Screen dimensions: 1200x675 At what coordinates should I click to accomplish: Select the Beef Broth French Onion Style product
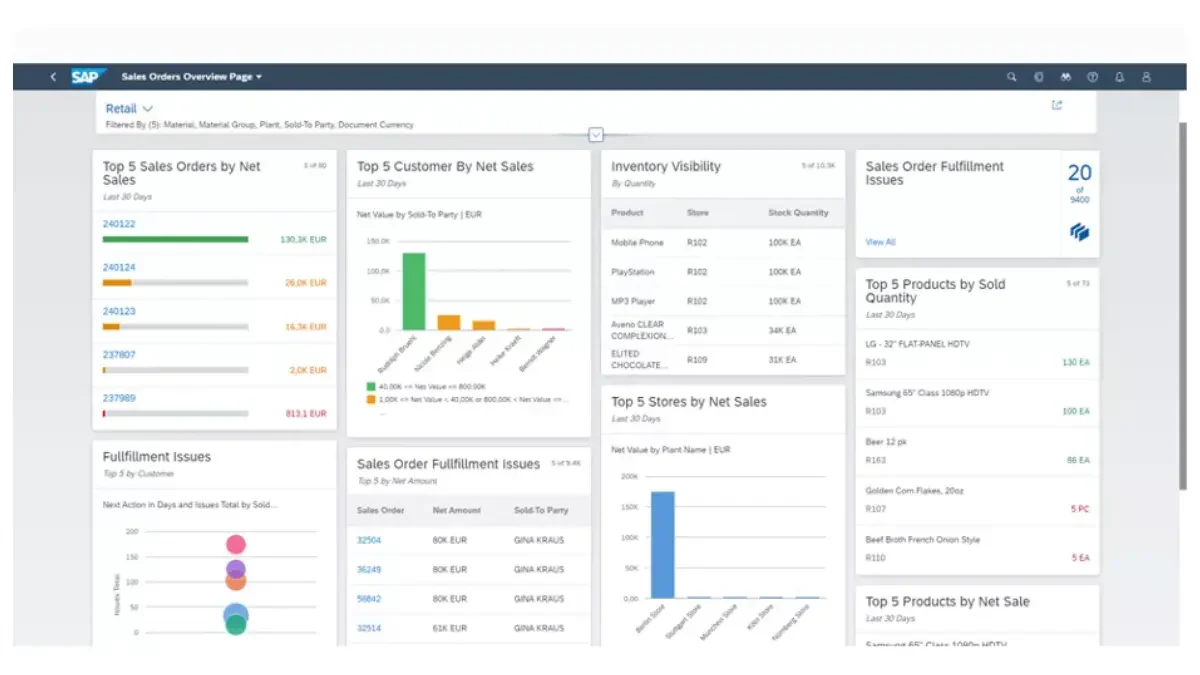click(977, 549)
